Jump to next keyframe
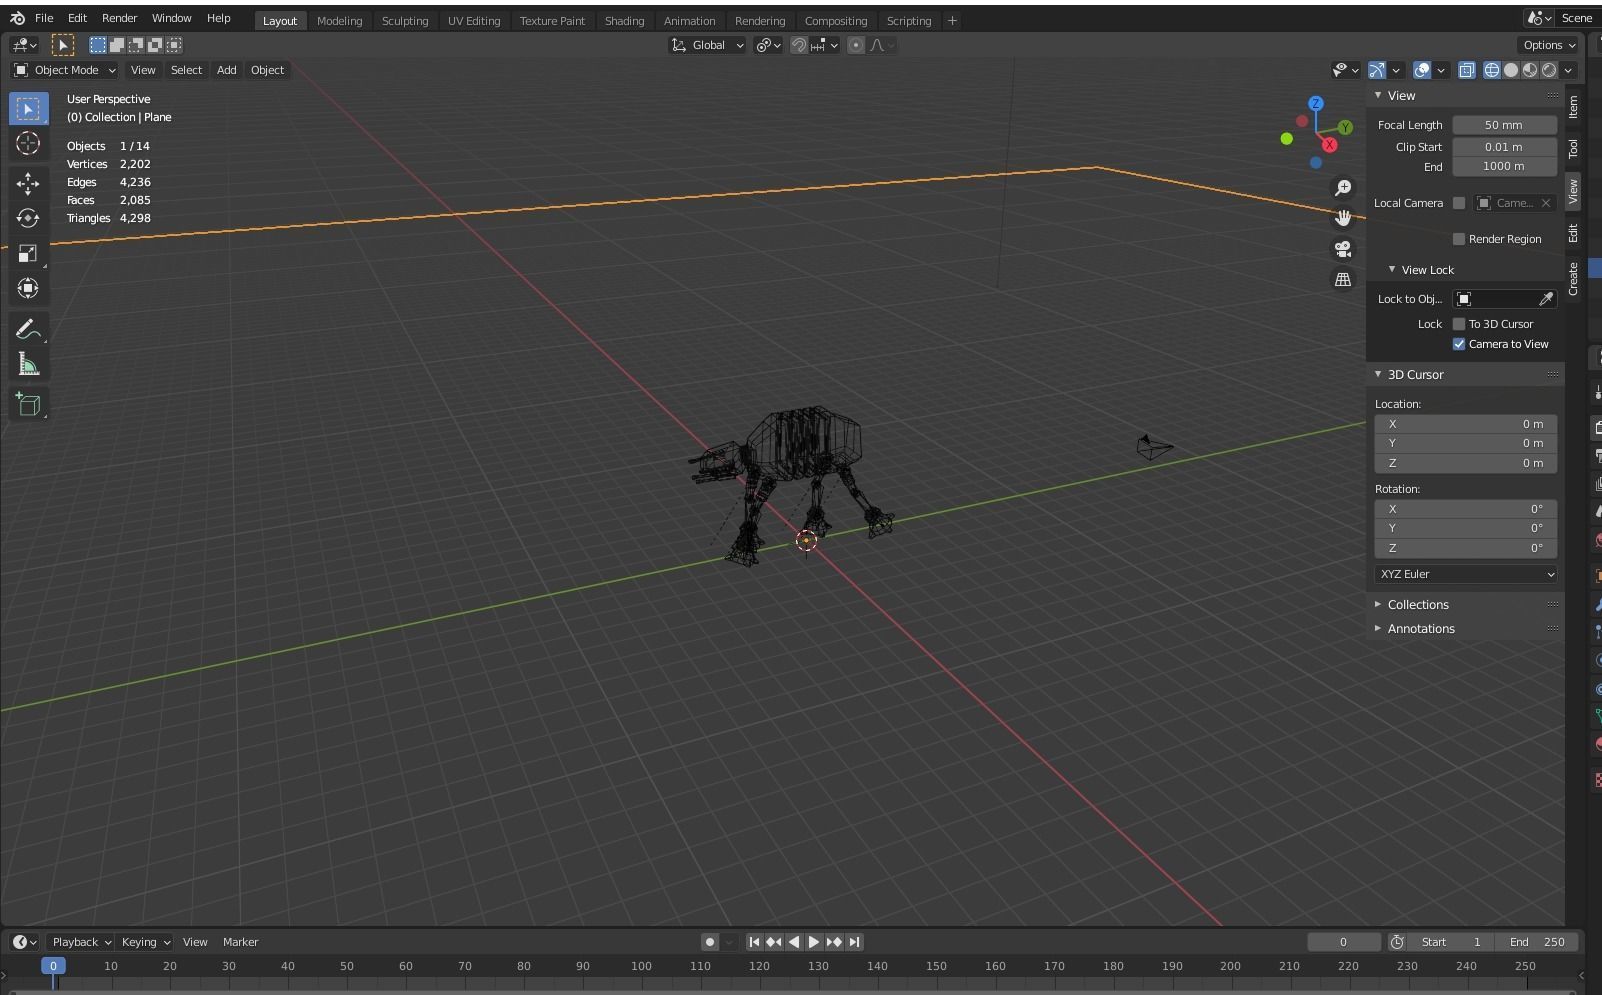This screenshot has height=995, width=1602. [834, 942]
